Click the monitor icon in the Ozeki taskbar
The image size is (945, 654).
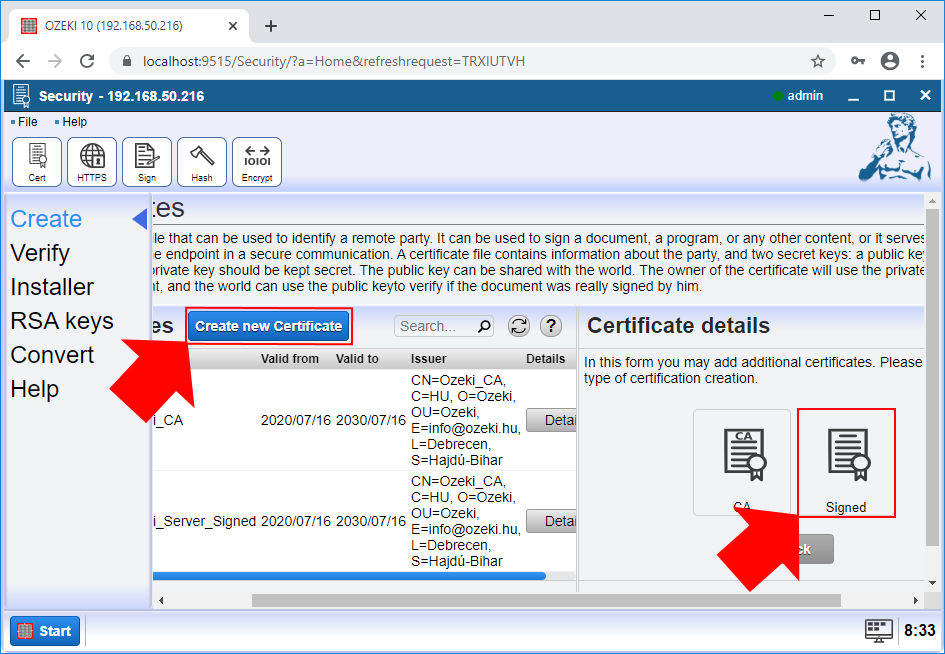point(879,630)
